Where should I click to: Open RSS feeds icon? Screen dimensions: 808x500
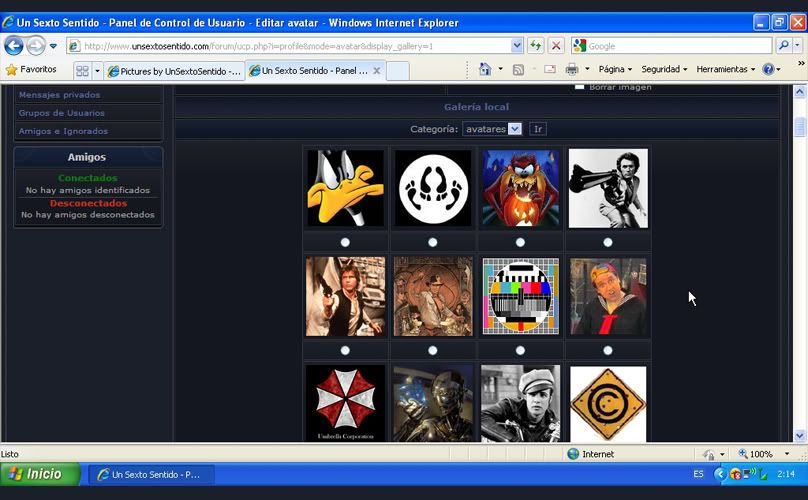pos(518,69)
